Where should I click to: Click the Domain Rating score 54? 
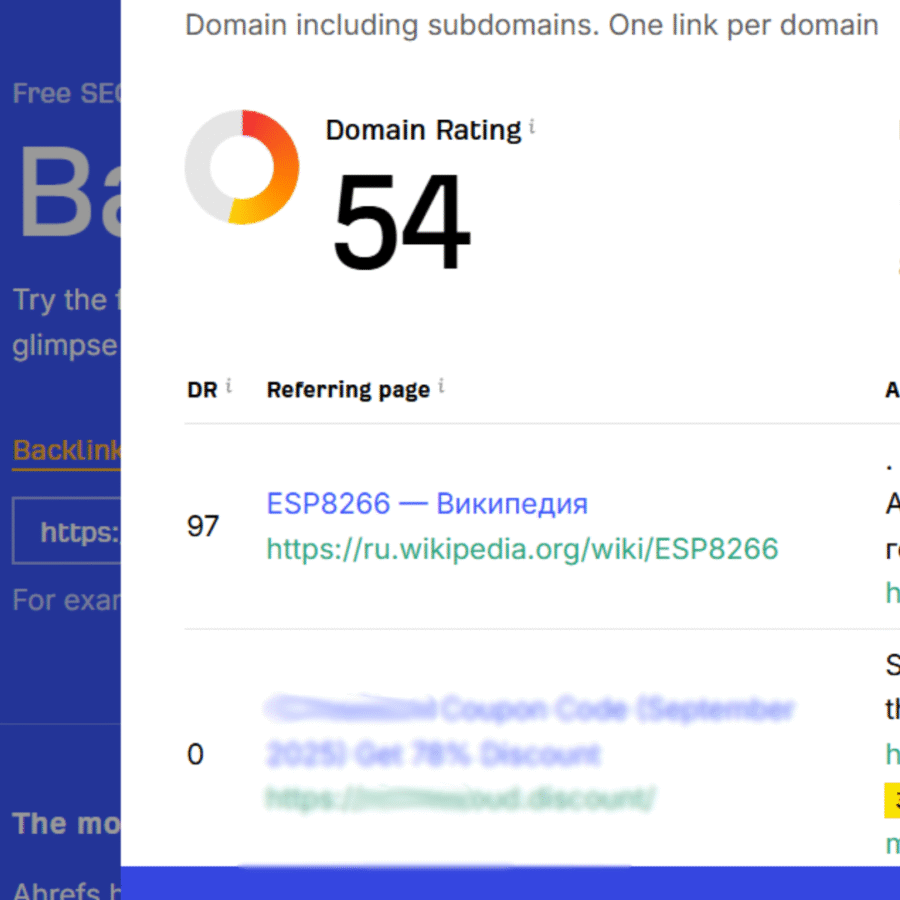tap(402, 222)
